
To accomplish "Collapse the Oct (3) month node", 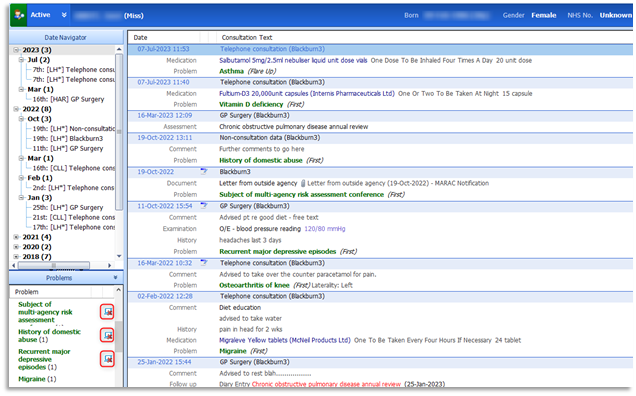I will tap(21, 119).
